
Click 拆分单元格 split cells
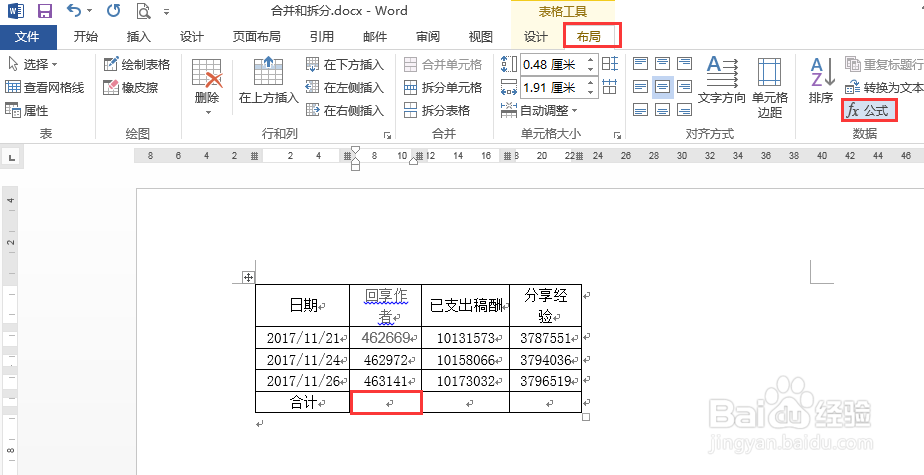[443, 88]
